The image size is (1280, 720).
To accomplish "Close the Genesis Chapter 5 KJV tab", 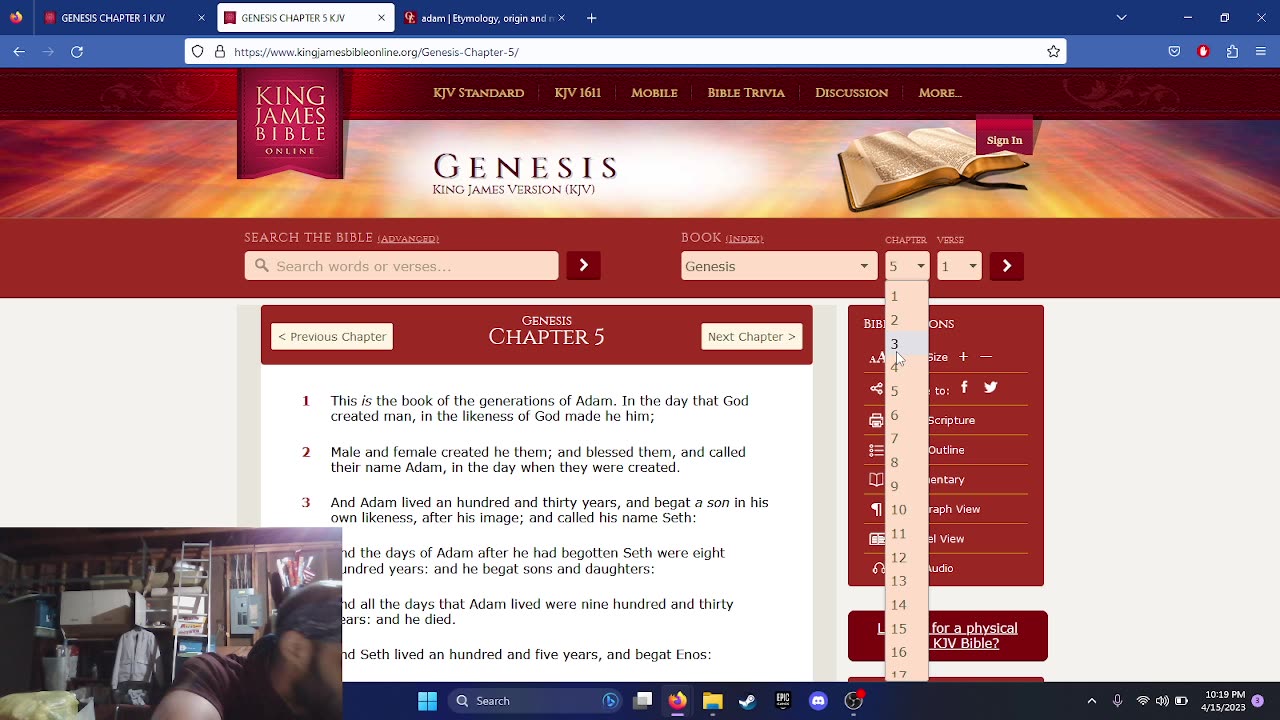I will point(381,18).
